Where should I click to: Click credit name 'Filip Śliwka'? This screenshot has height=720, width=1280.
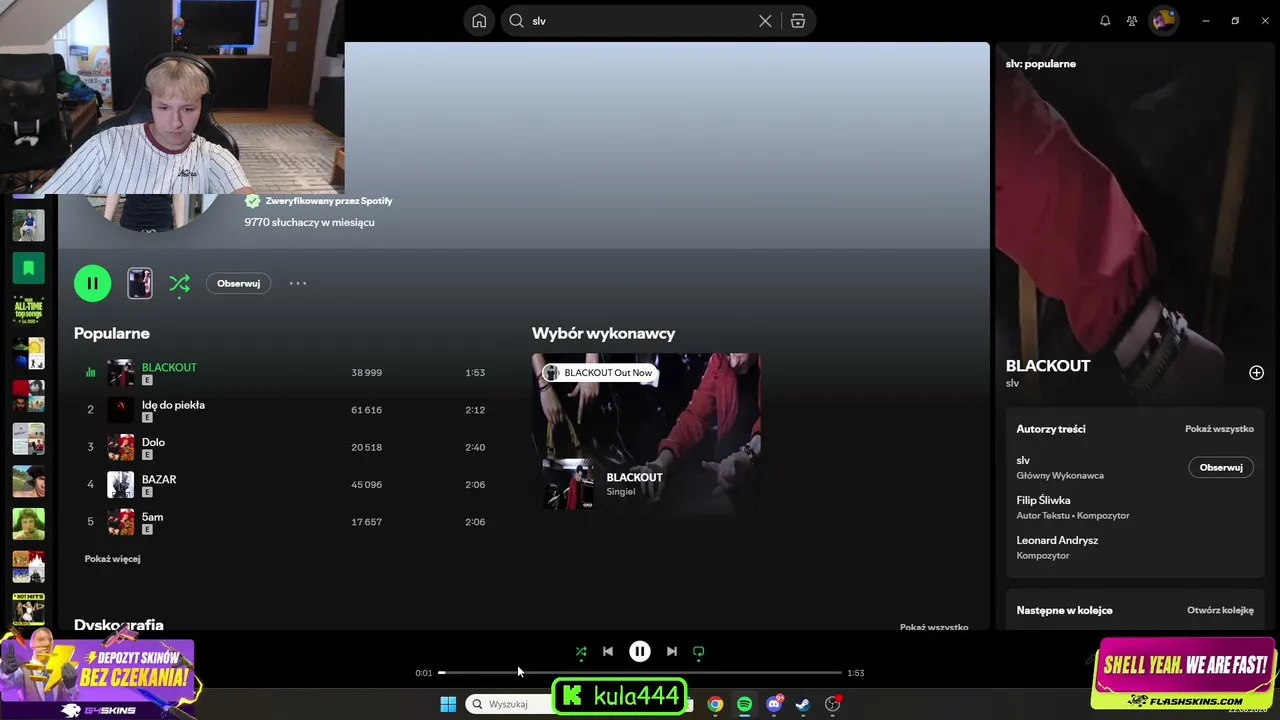[1043, 500]
